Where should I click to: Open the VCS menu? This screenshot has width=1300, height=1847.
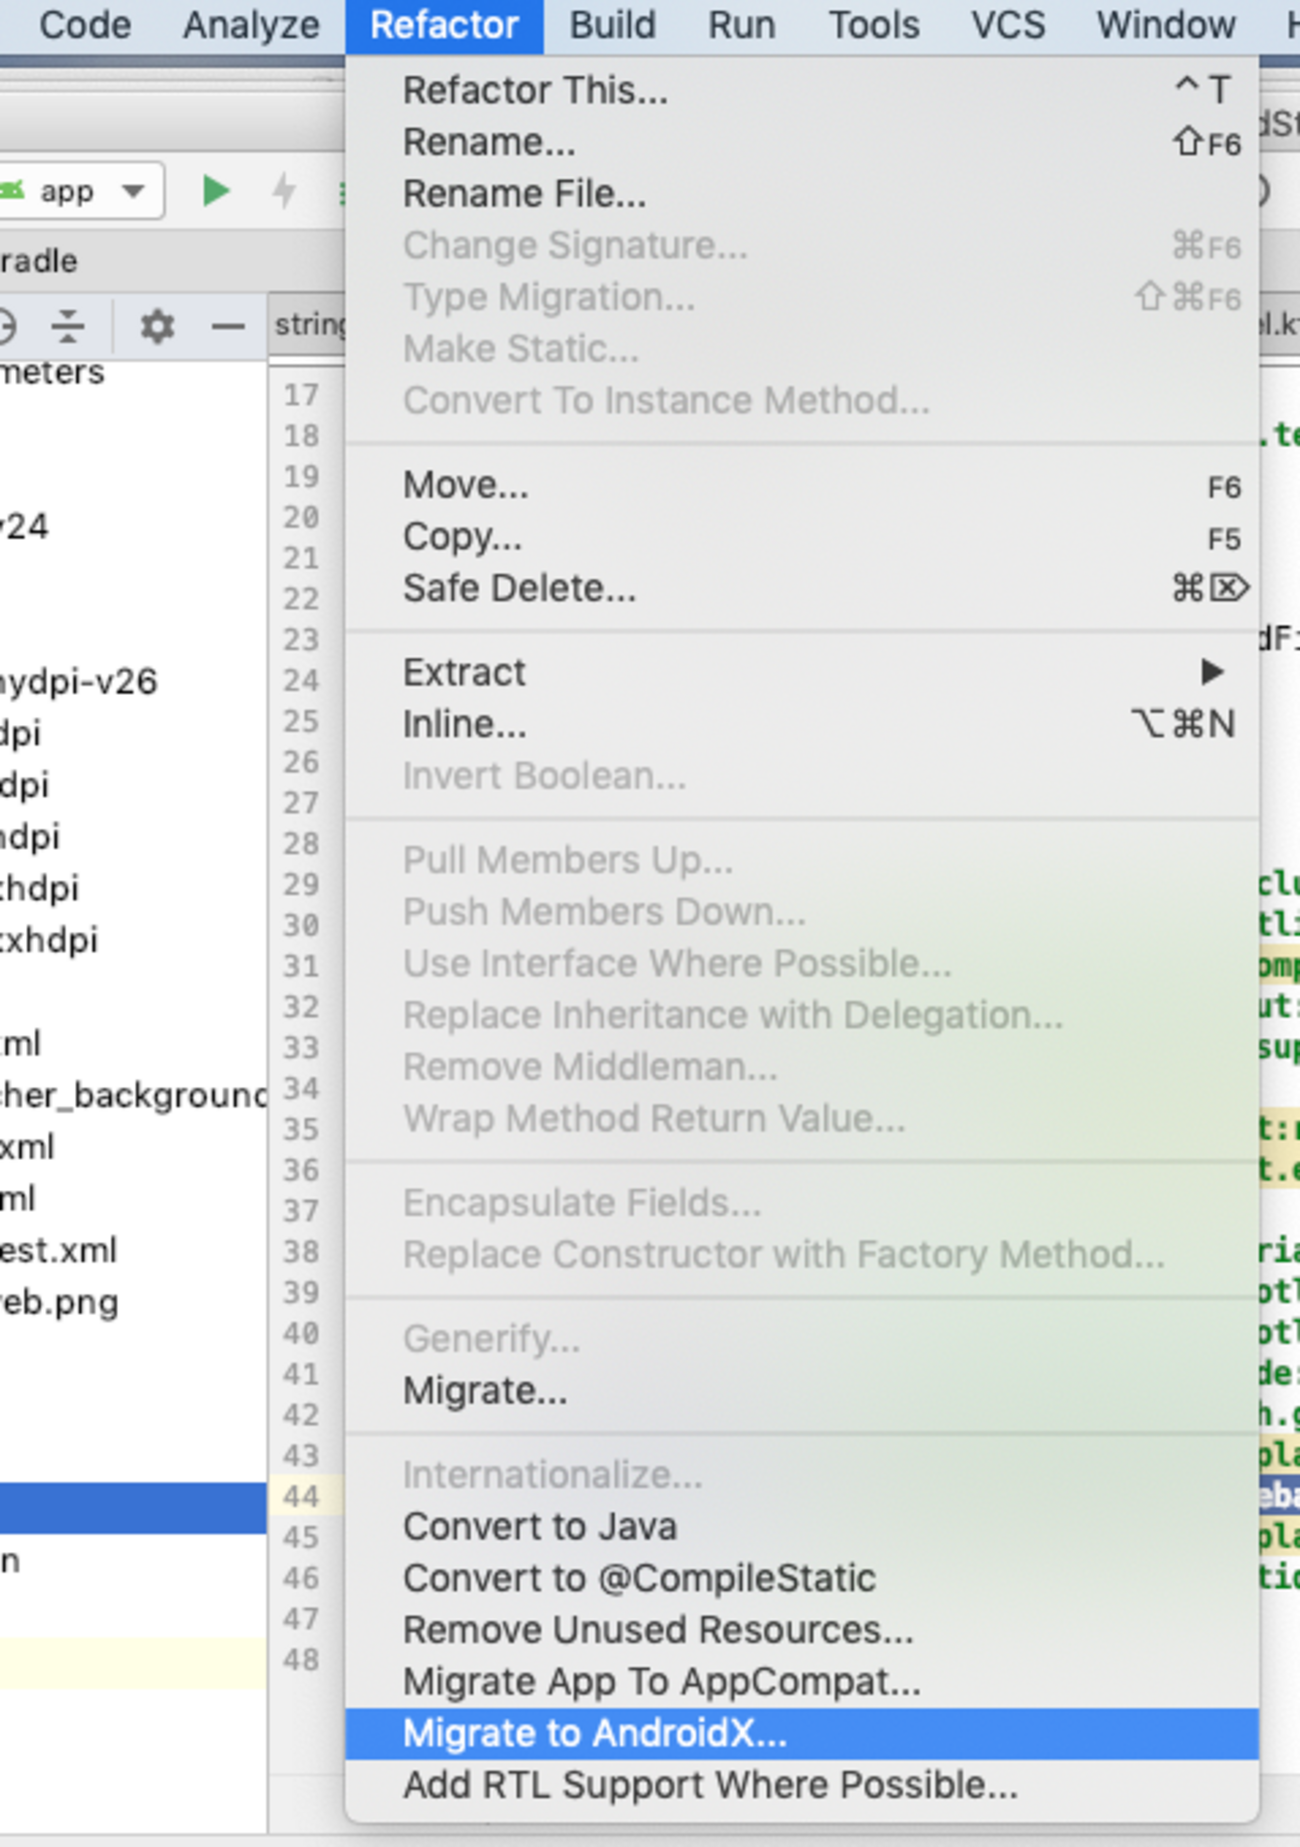tap(1007, 25)
